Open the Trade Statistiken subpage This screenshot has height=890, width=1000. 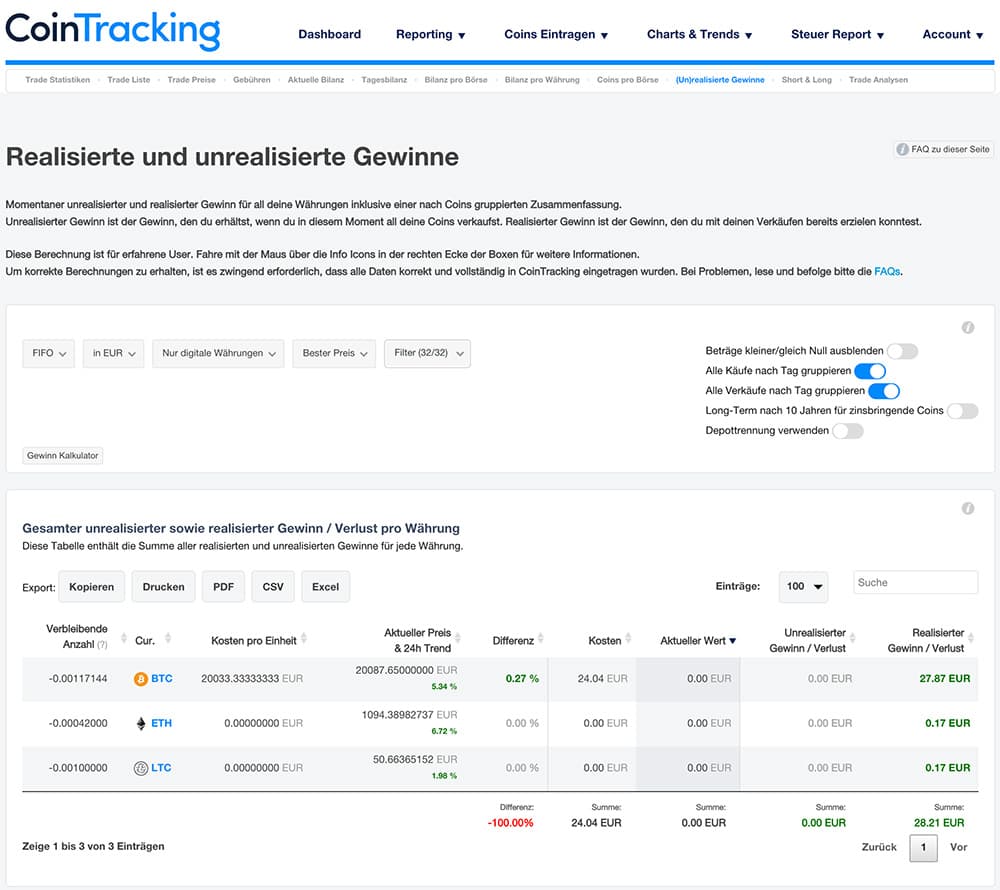[57, 80]
